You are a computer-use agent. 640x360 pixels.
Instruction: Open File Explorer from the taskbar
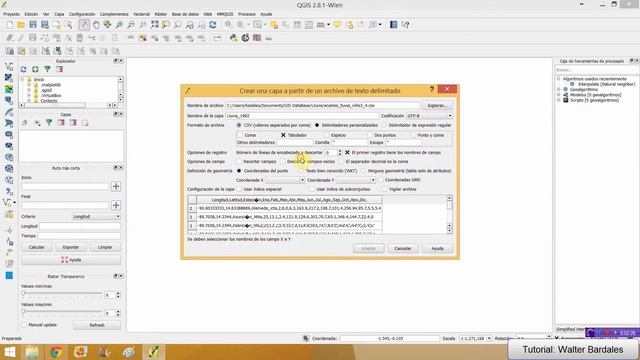click(32, 352)
